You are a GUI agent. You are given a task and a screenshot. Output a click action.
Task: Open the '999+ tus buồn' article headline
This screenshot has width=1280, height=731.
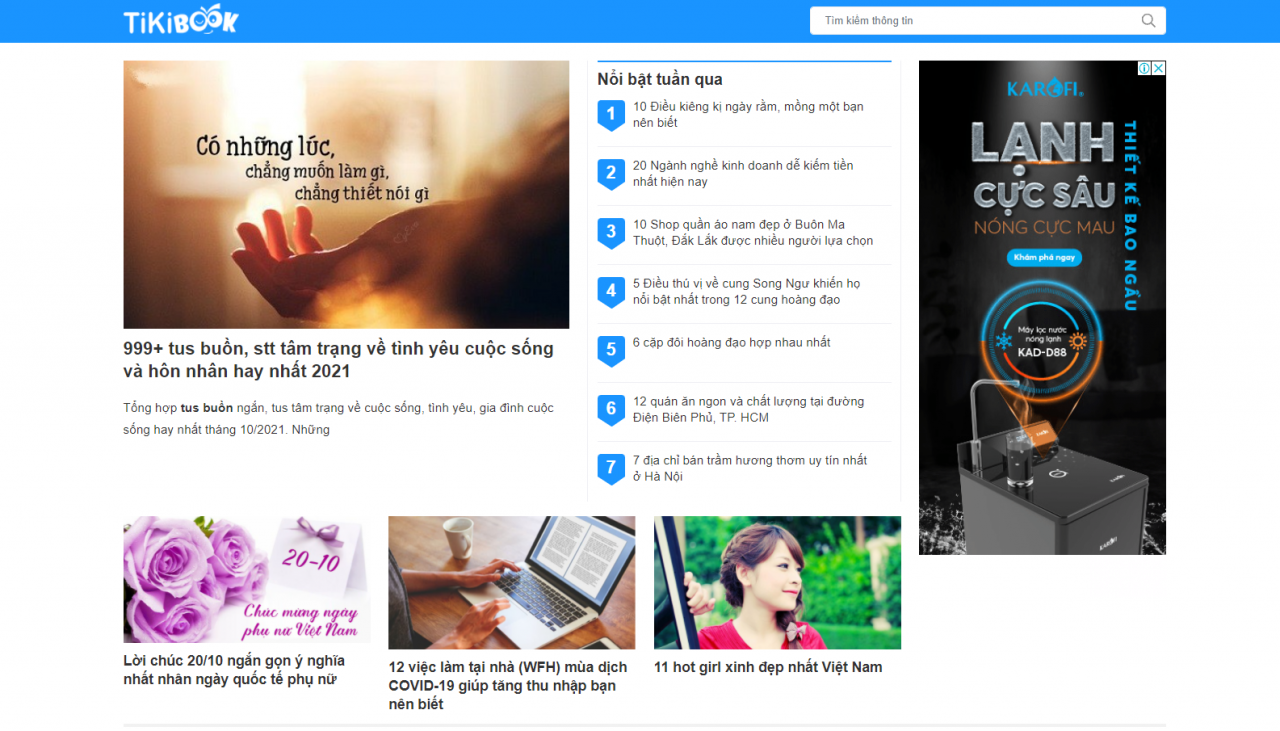[338, 360]
